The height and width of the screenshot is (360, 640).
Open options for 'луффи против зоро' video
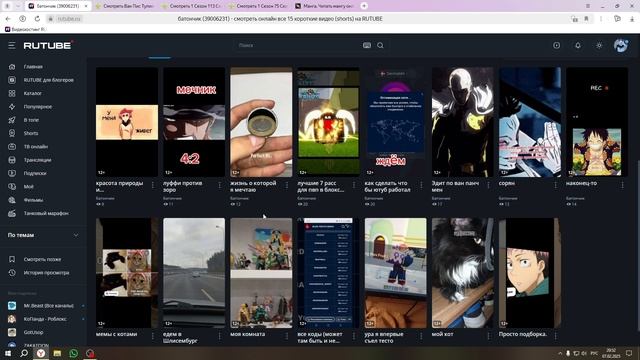coord(220,185)
